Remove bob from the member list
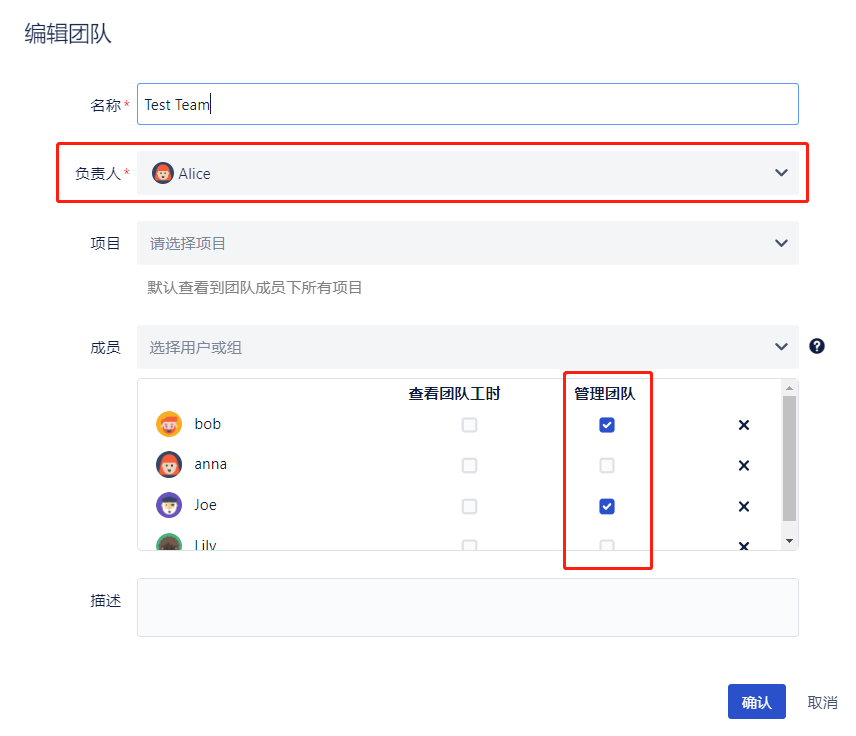This screenshot has width=856, height=736. 743,425
